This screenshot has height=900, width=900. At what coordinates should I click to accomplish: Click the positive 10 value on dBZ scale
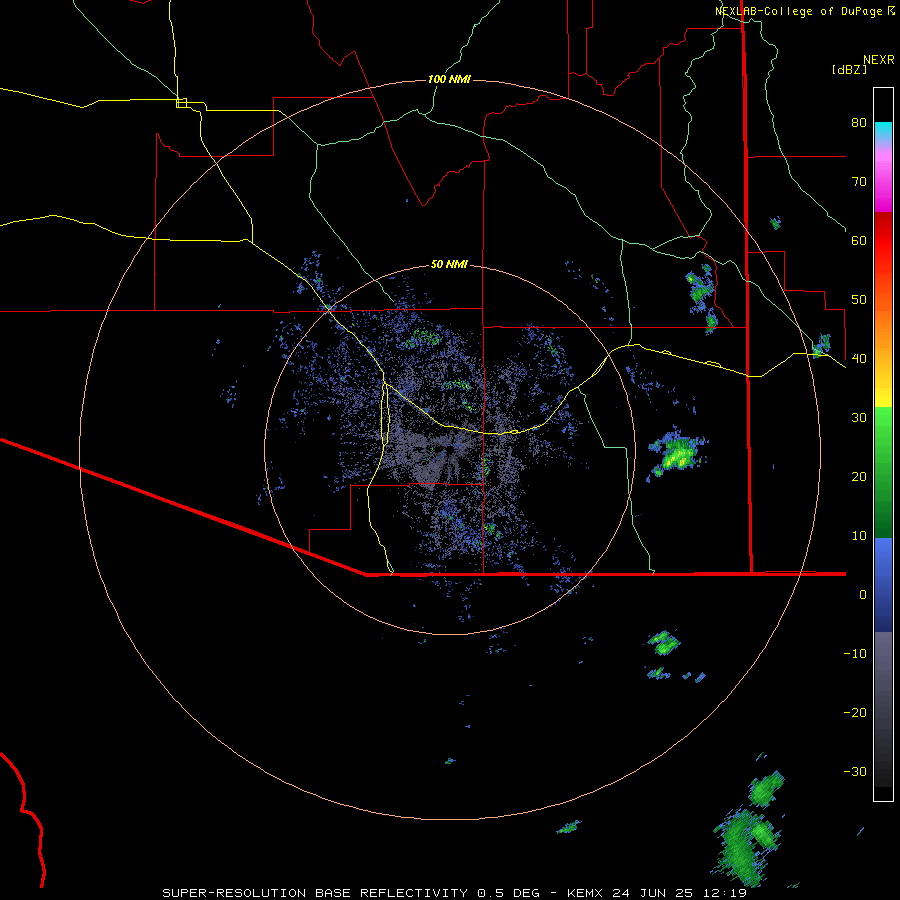tap(859, 536)
